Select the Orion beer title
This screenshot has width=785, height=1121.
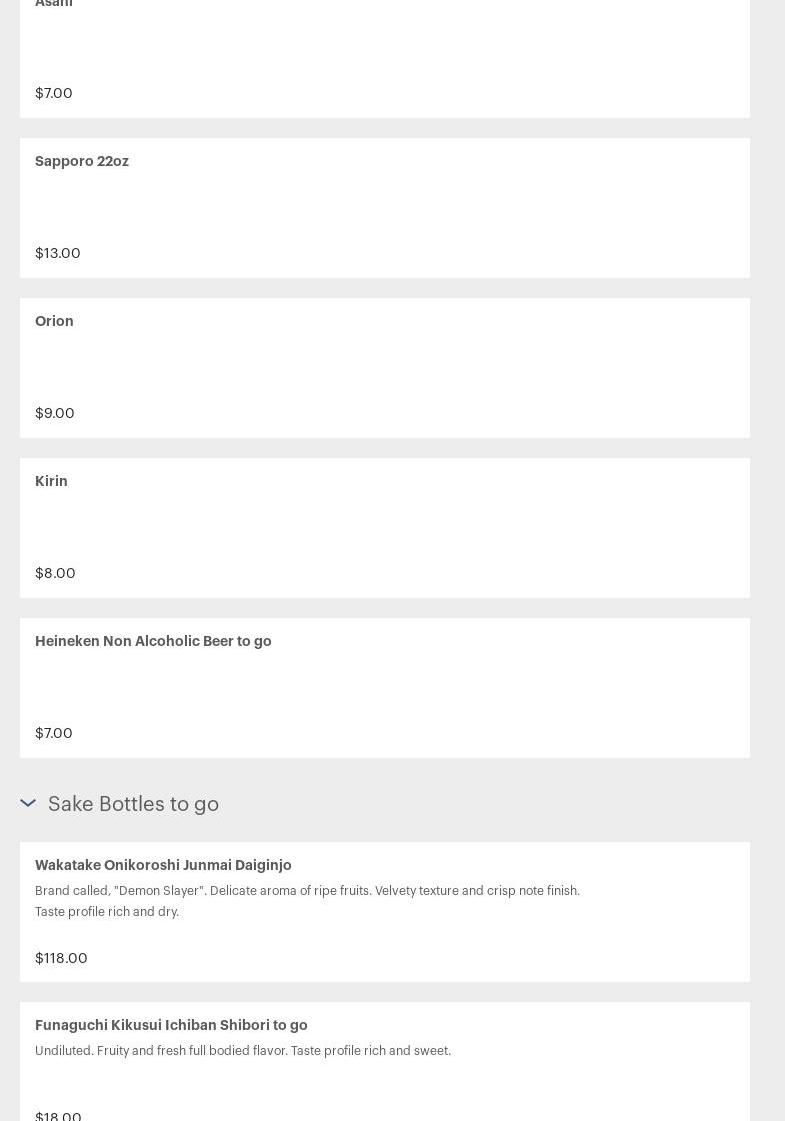(x=54, y=321)
